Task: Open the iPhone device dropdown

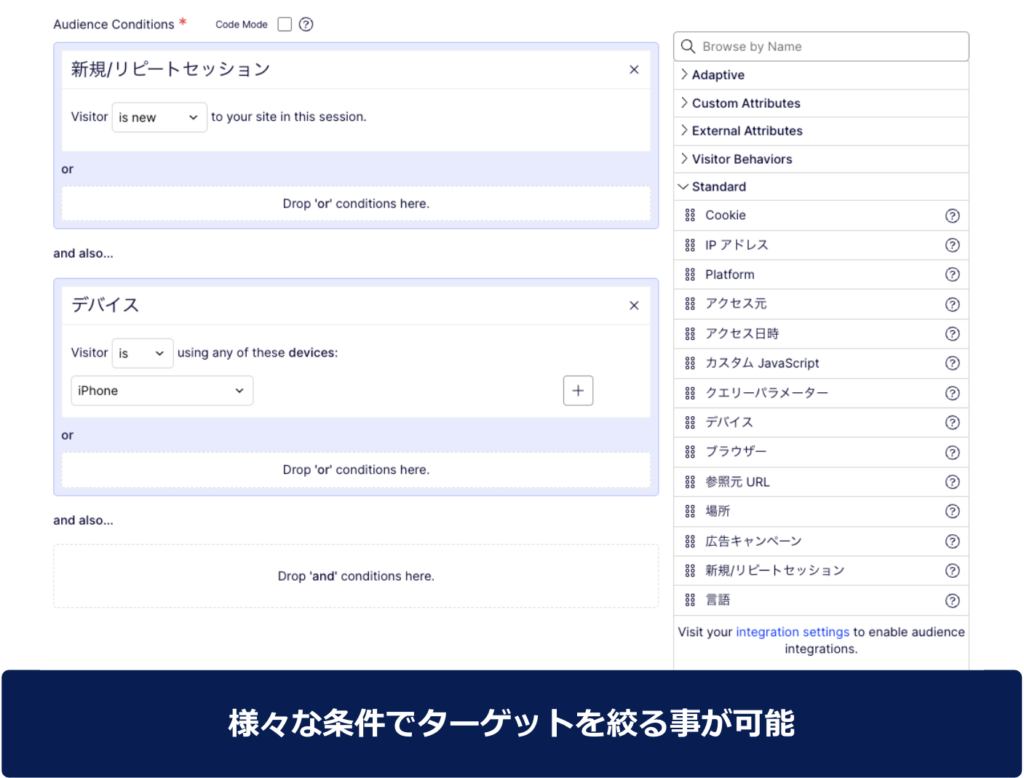Action: [x=161, y=391]
